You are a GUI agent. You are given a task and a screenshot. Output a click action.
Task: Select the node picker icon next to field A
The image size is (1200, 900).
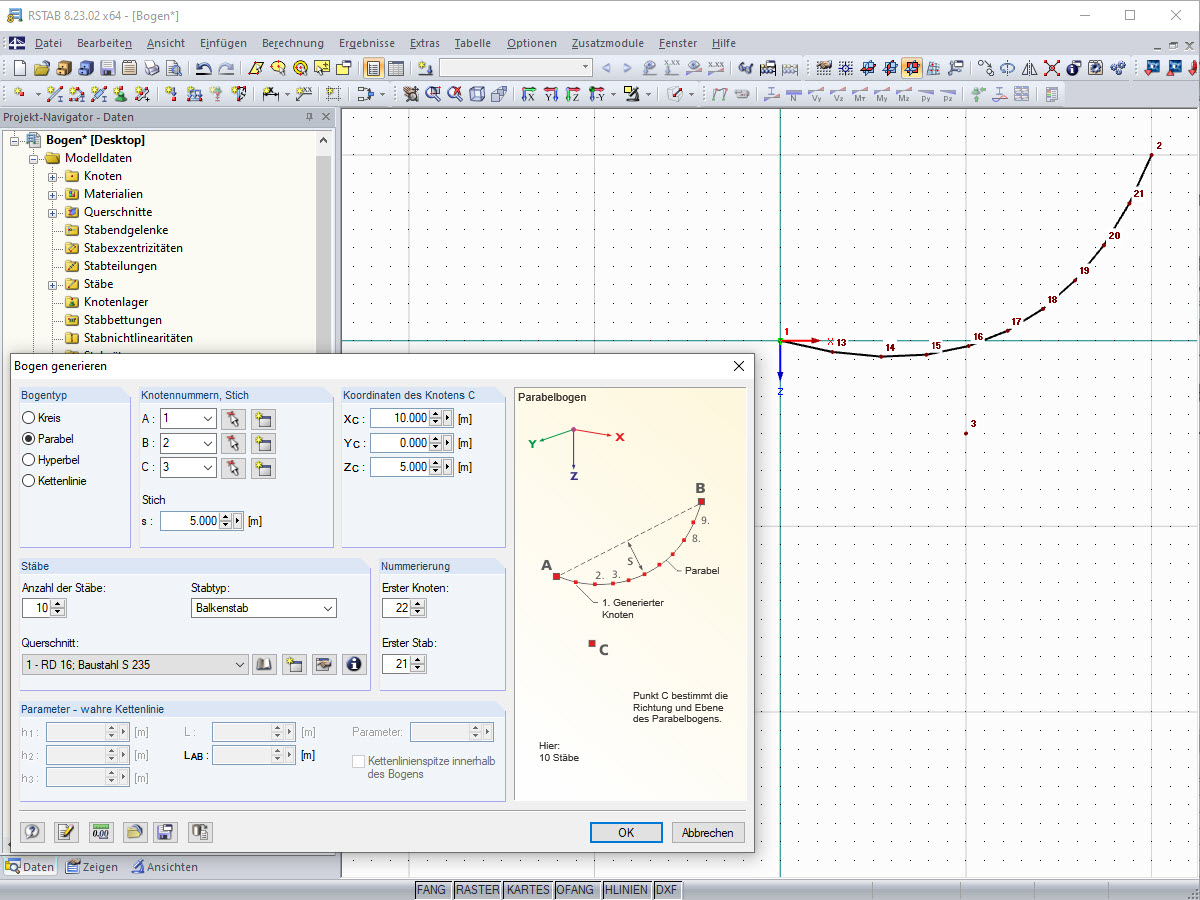click(232, 418)
